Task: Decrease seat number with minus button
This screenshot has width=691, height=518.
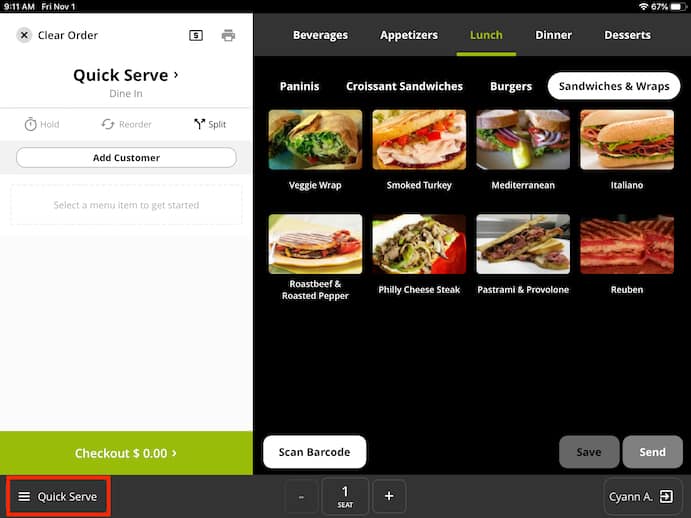Action: (301, 497)
